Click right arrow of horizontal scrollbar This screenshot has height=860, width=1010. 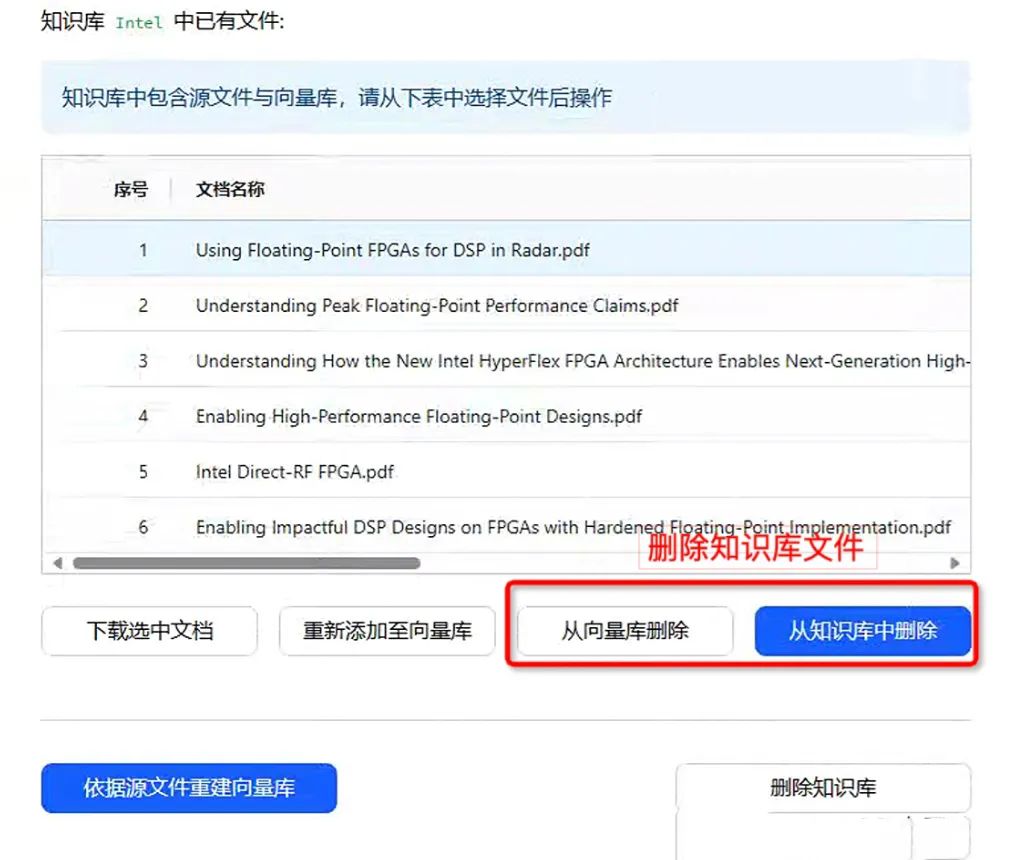pos(955,563)
